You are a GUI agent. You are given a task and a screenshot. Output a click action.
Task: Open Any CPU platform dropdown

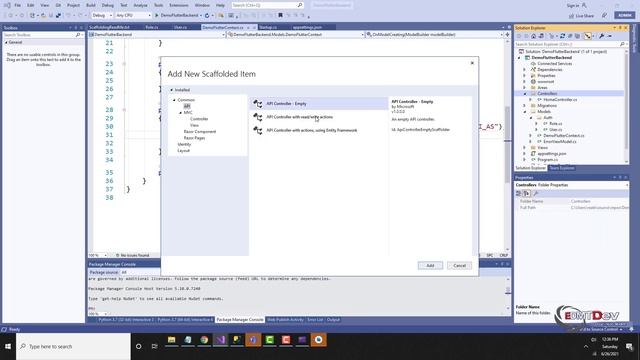point(133,15)
